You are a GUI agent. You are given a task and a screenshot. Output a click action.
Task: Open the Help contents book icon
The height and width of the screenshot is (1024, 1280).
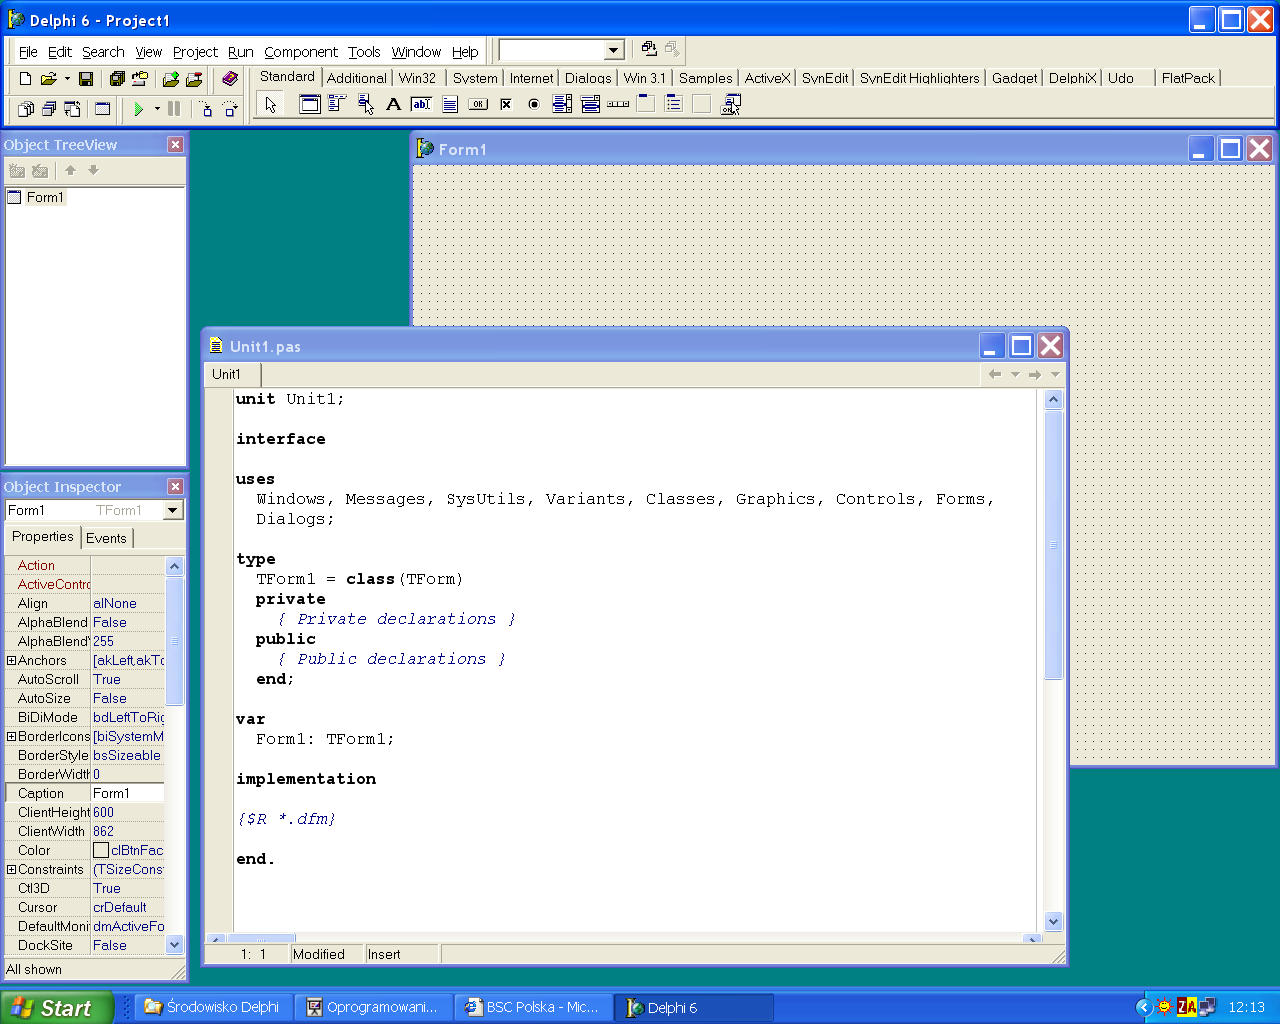pyautogui.click(x=230, y=78)
